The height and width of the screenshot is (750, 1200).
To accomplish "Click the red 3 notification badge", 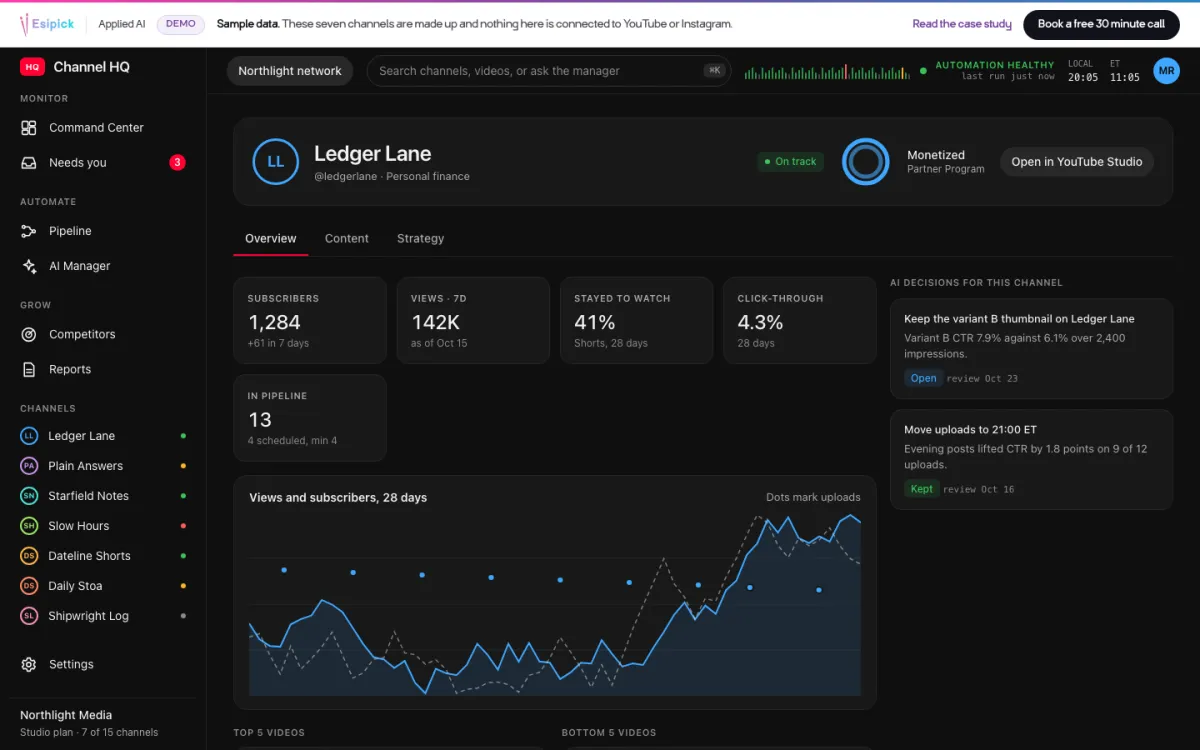I will 177,163.
